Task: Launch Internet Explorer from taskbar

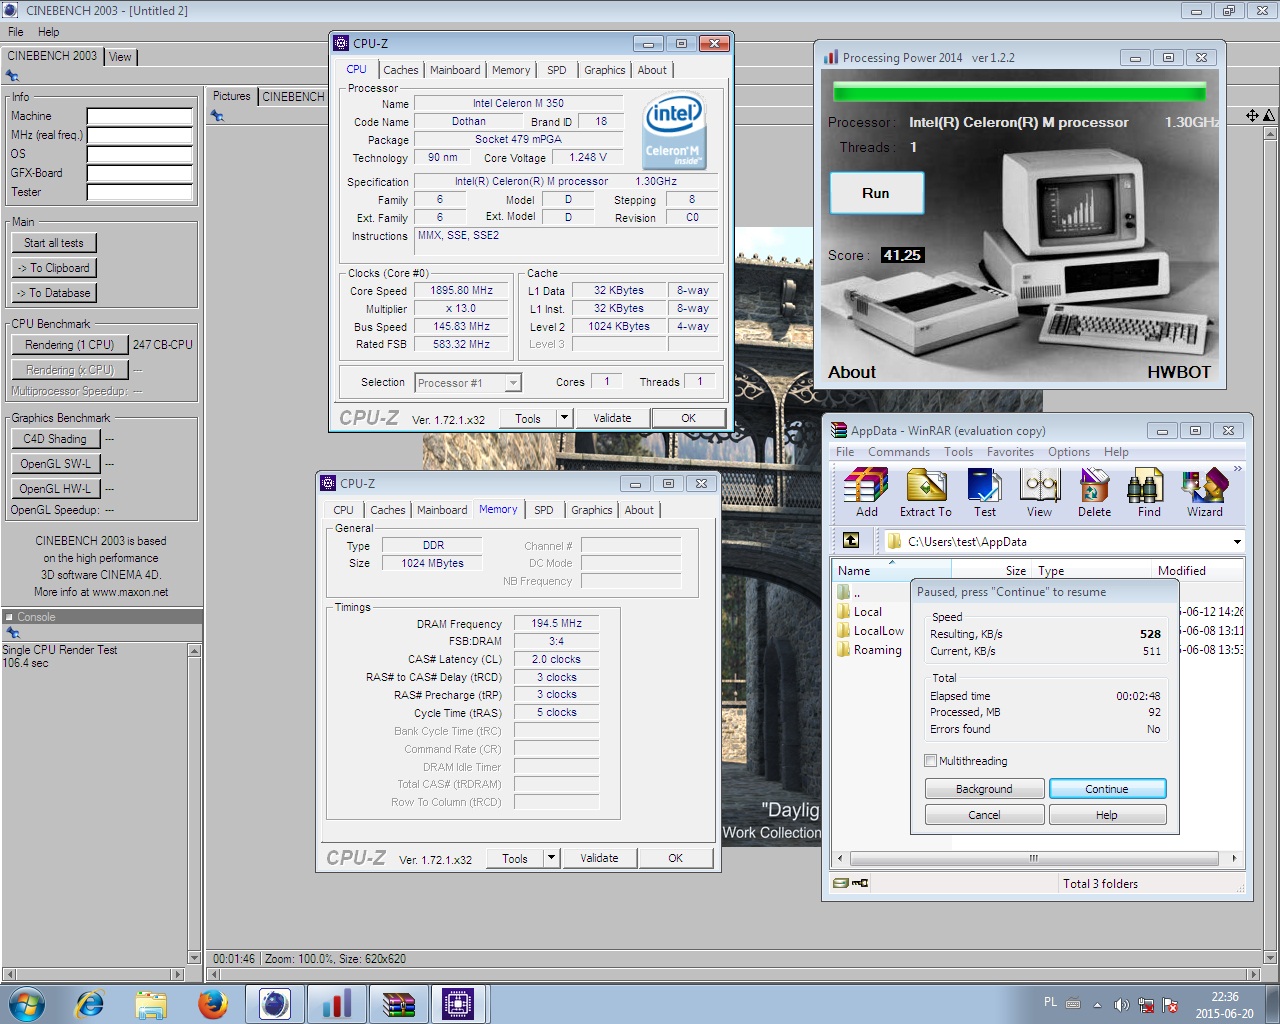Action: click(90, 1004)
